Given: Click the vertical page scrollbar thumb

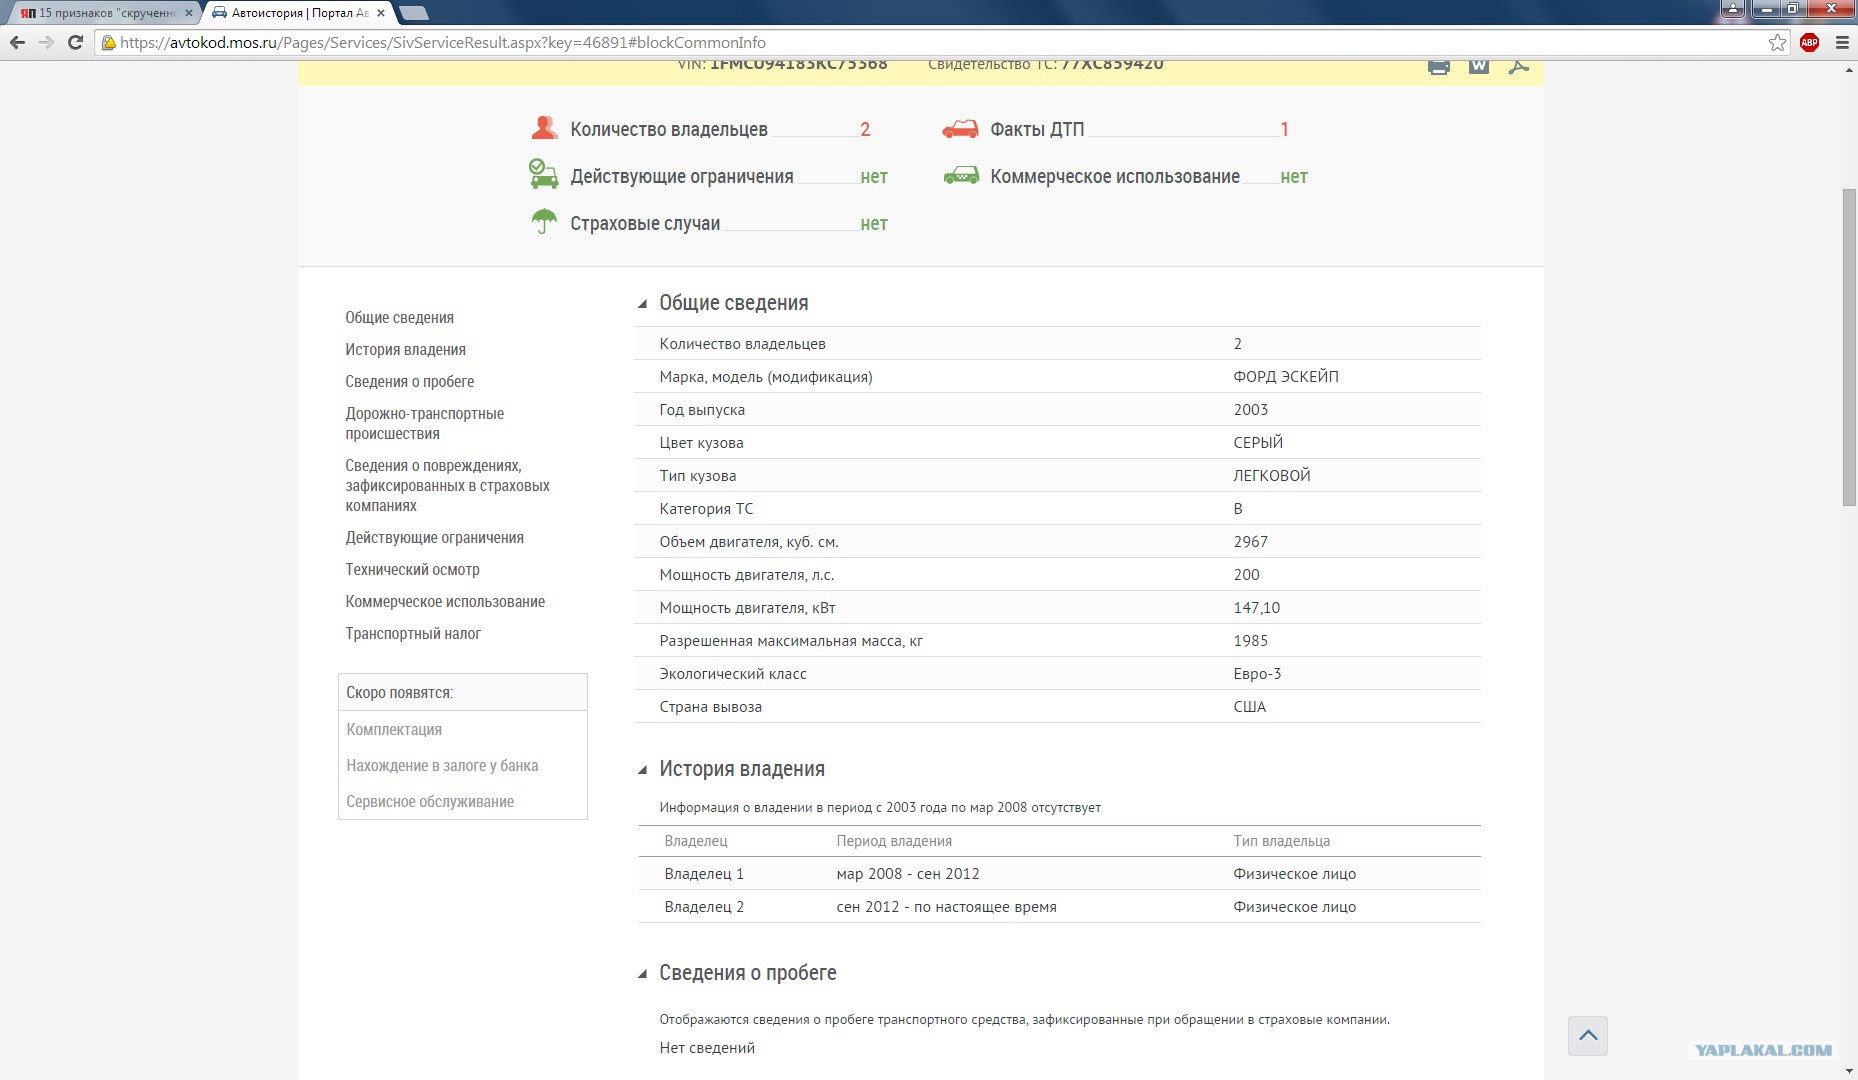Looking at the screenshot, I should [x=1849, y=347].
